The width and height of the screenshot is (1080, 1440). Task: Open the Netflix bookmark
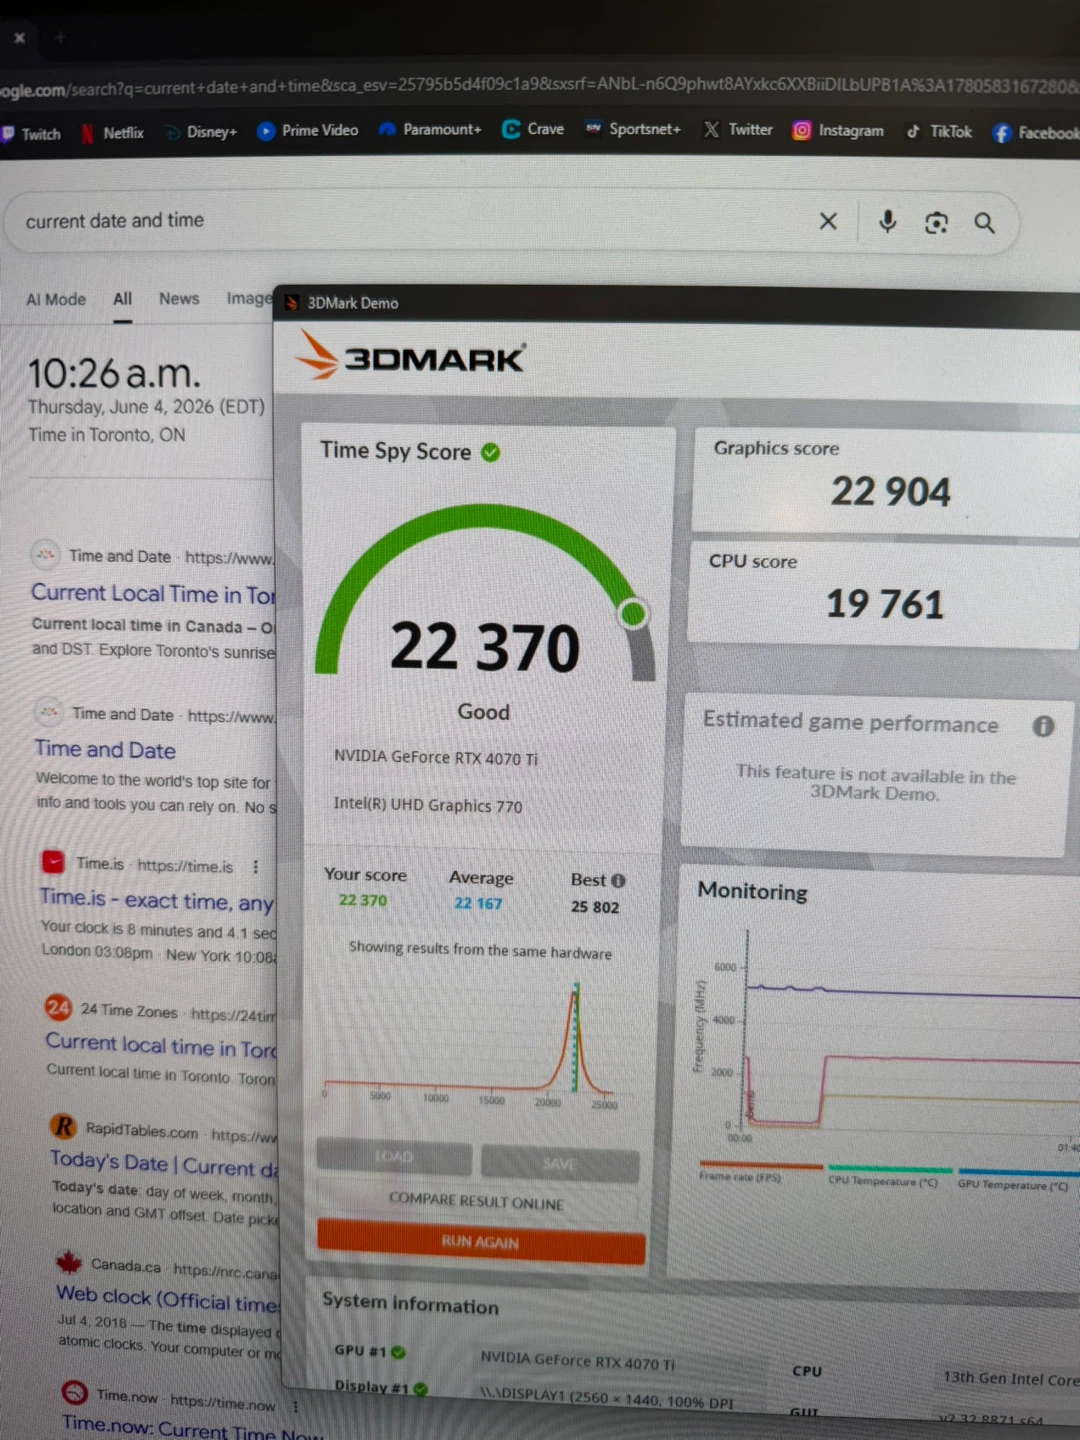click(113, 132)
